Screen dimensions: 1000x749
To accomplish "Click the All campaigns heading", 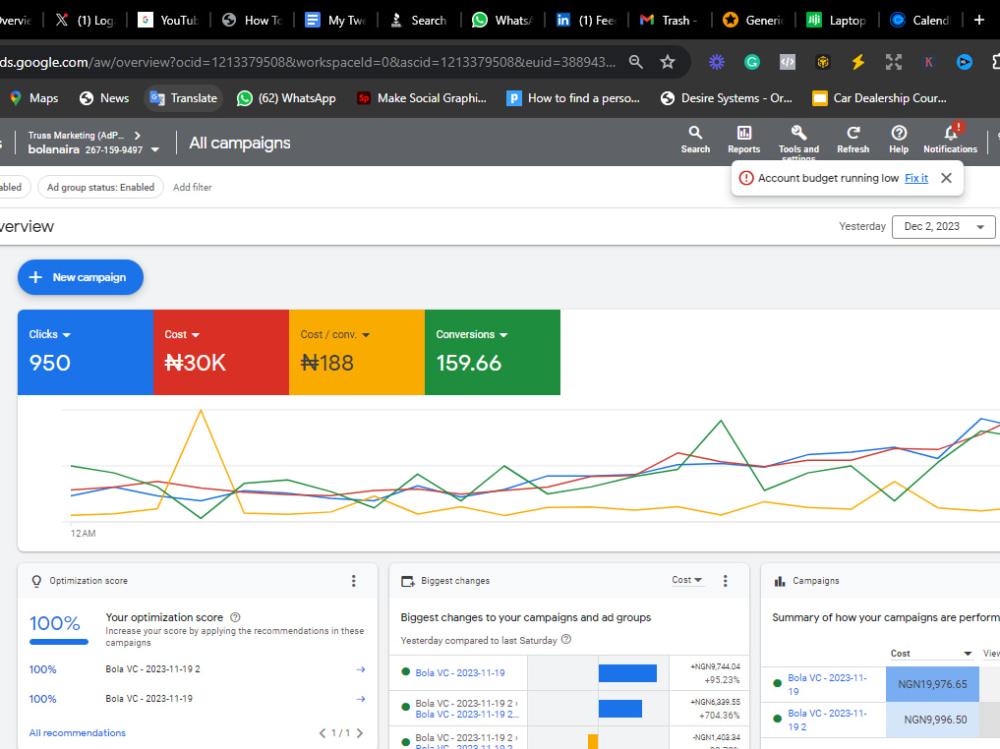I will pos(239,143).
